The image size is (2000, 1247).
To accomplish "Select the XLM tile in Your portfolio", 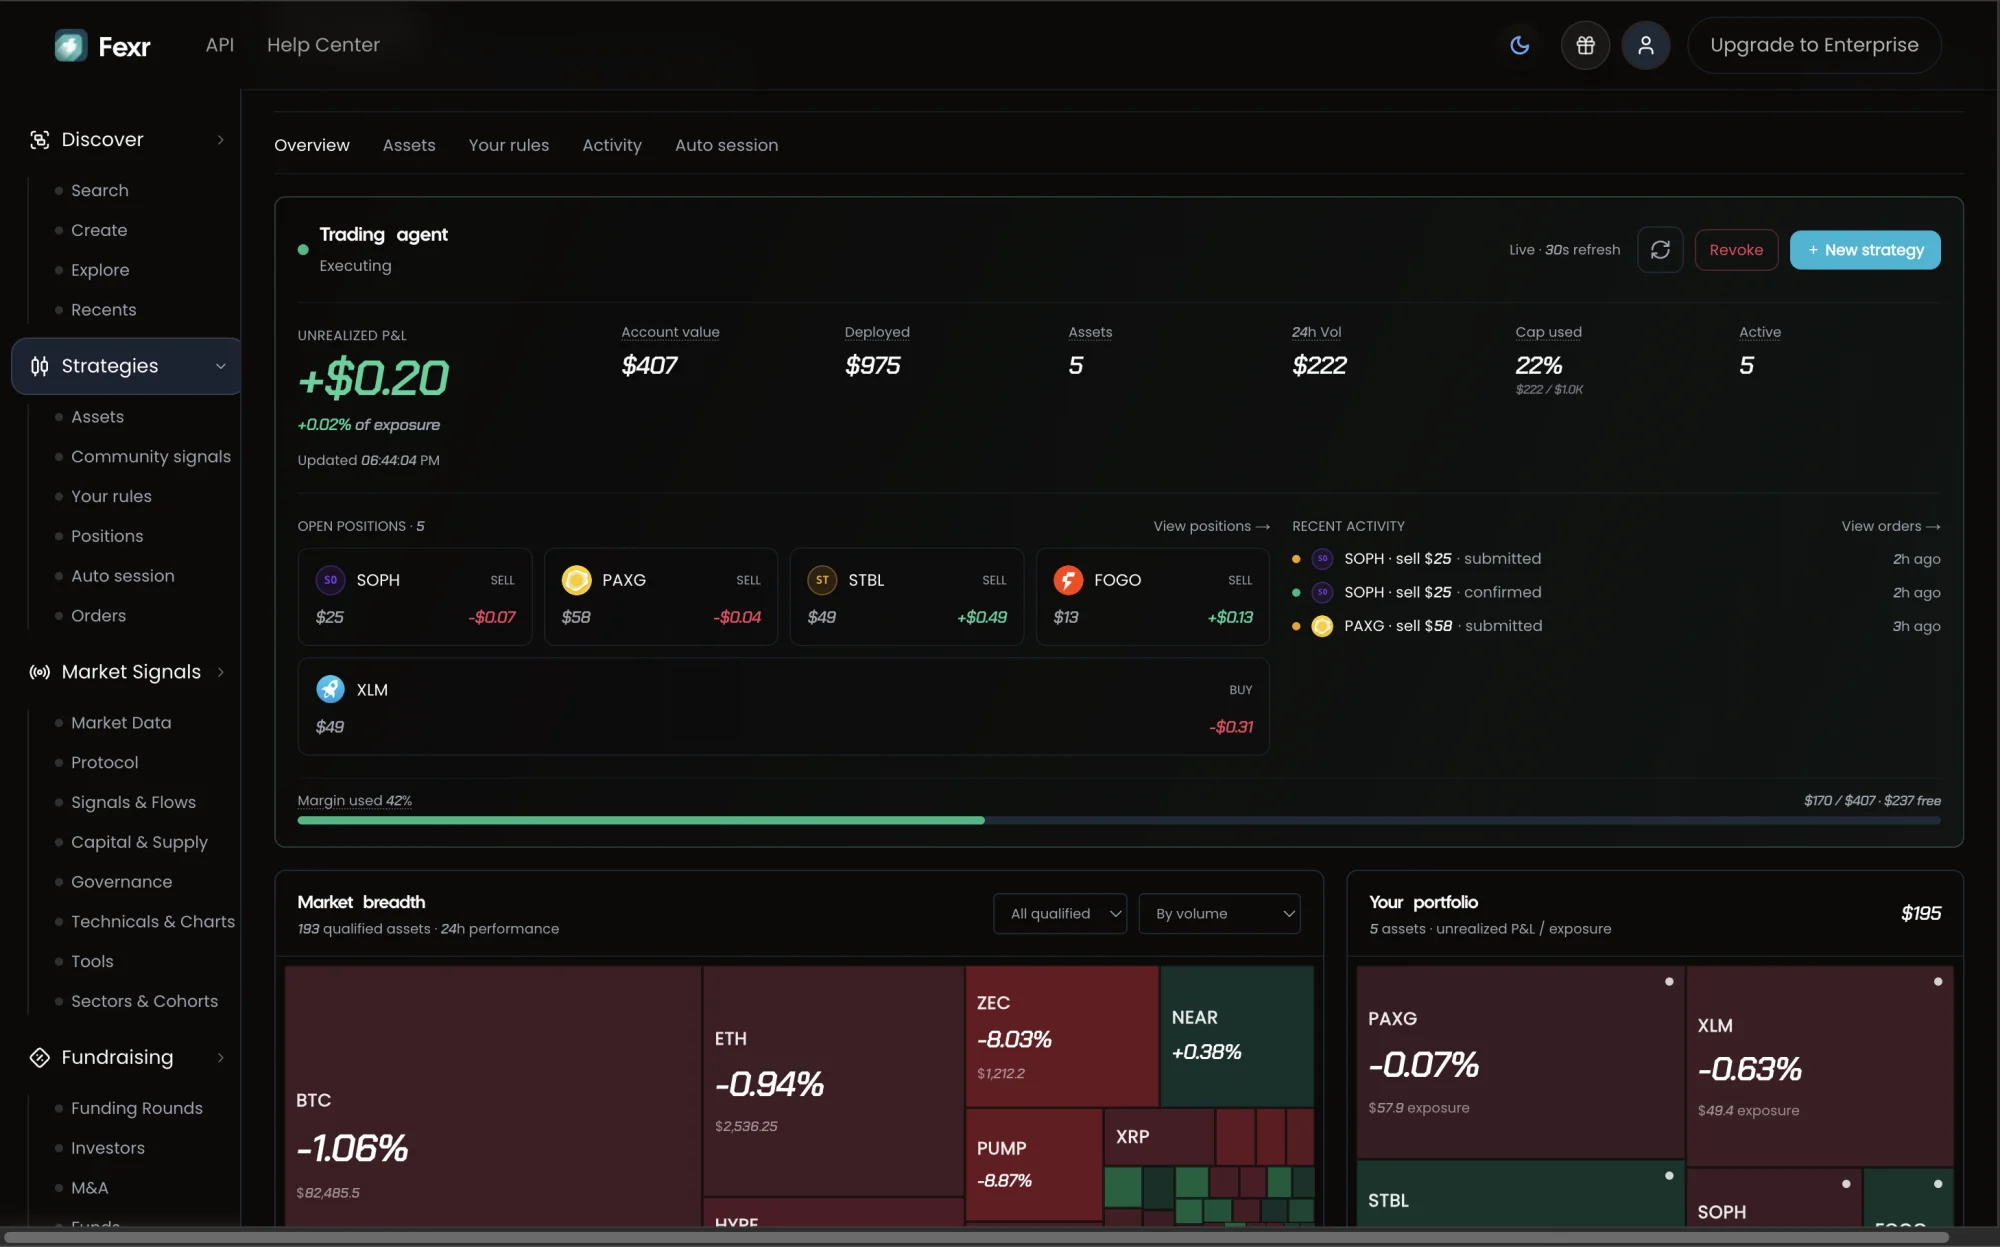I will pyautogui.click(x=1819, y=1065).
